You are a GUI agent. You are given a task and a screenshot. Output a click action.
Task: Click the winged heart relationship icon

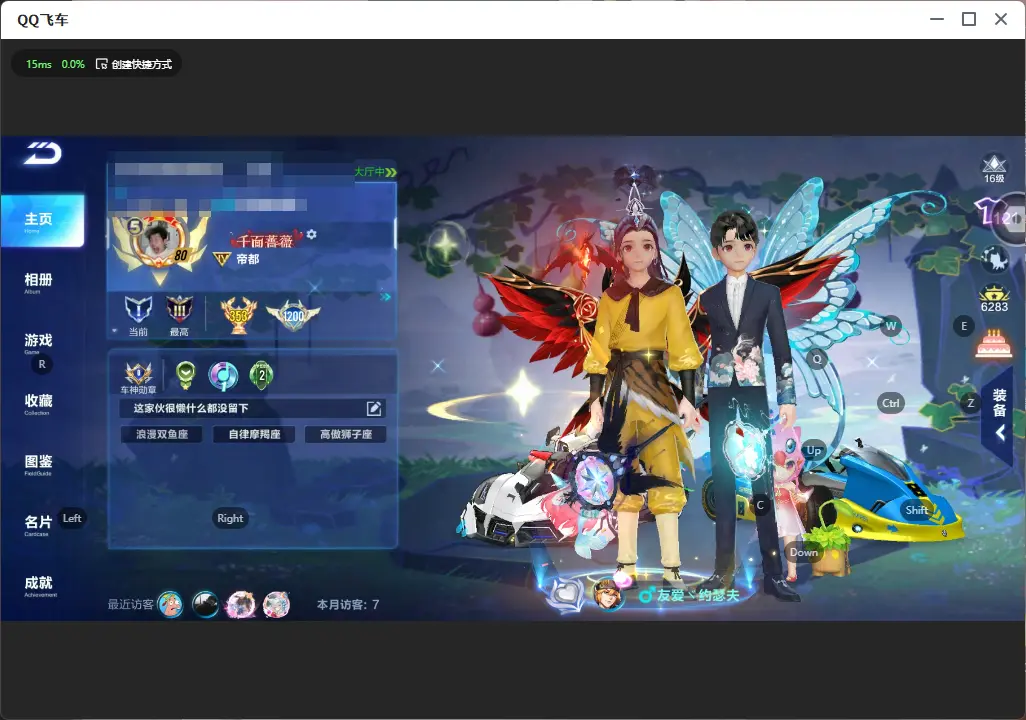567,594
